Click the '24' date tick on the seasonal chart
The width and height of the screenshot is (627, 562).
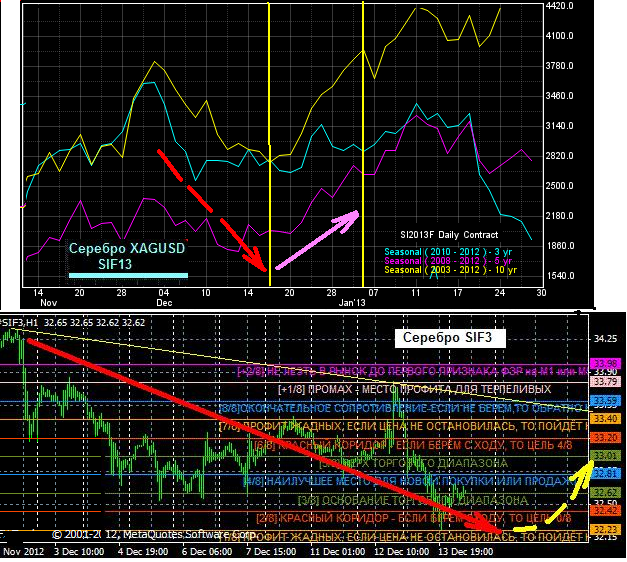coord(499,293)
